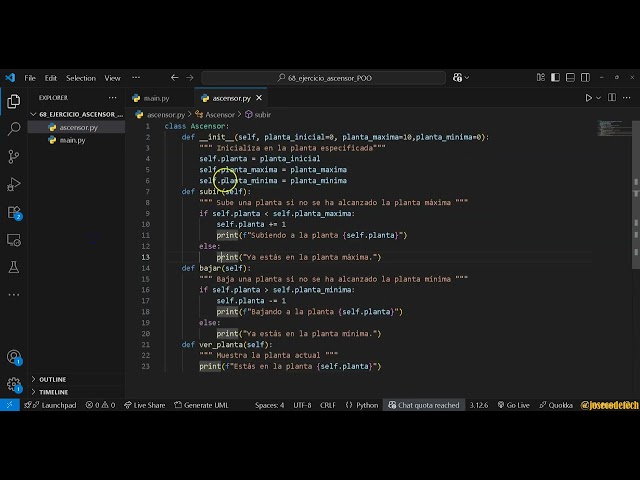
Task: Toggle the bottom panel
Action: 570,78
